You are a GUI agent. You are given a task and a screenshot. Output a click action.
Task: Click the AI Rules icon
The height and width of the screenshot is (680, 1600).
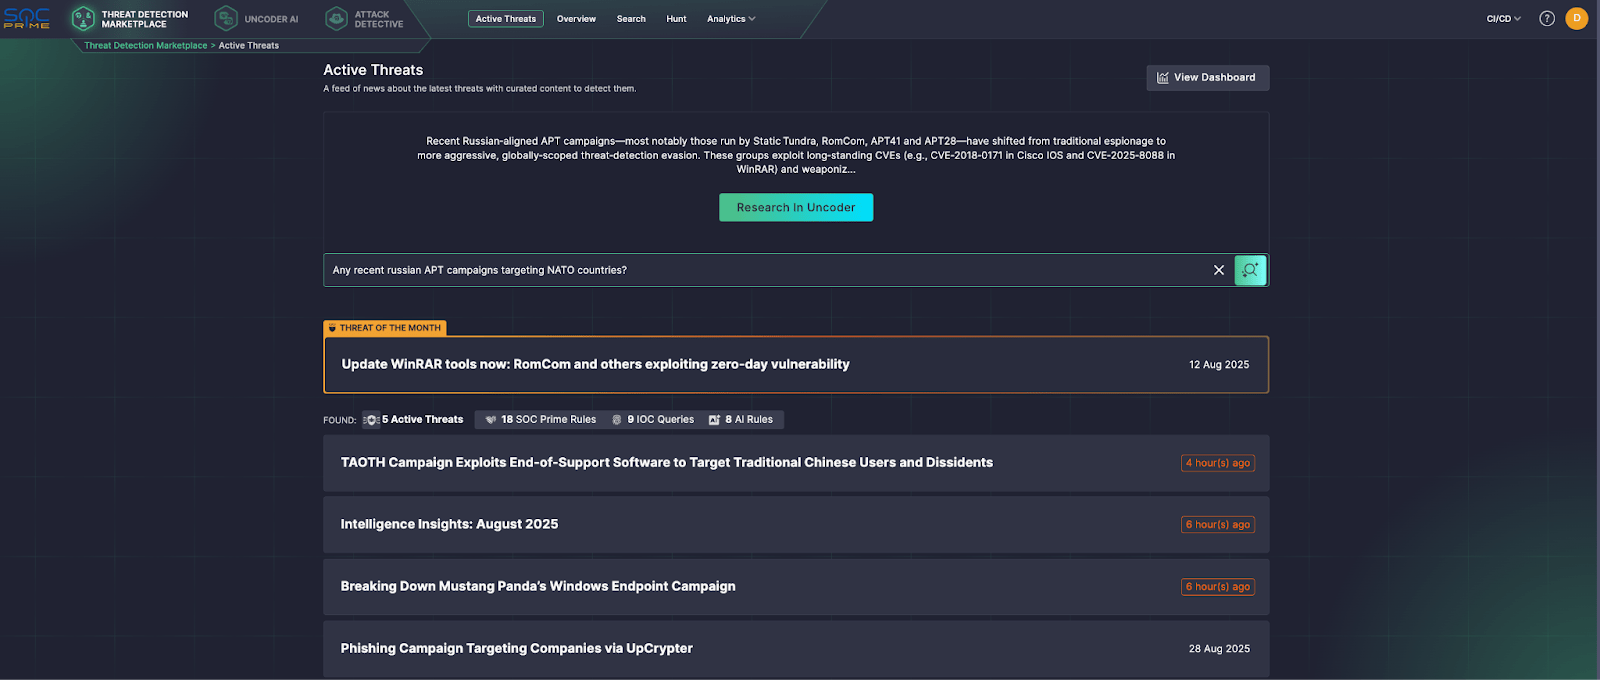(714, 420)
